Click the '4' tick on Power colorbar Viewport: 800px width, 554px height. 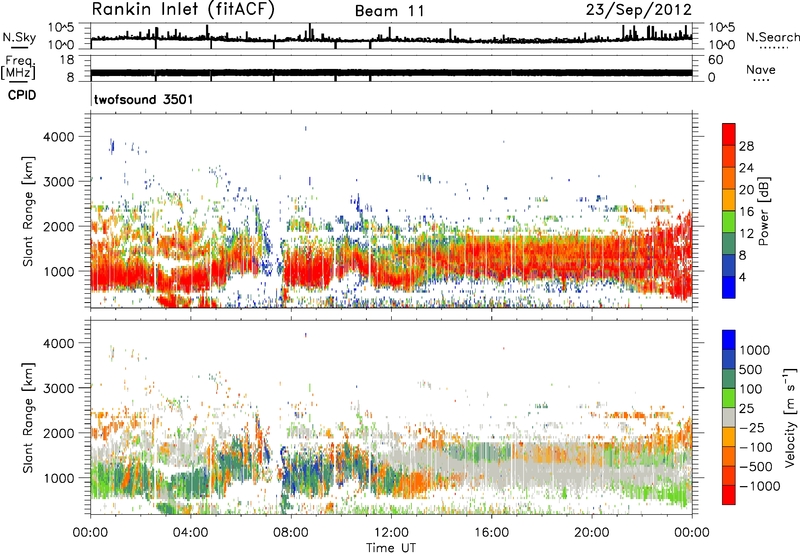tap(742, 278)
